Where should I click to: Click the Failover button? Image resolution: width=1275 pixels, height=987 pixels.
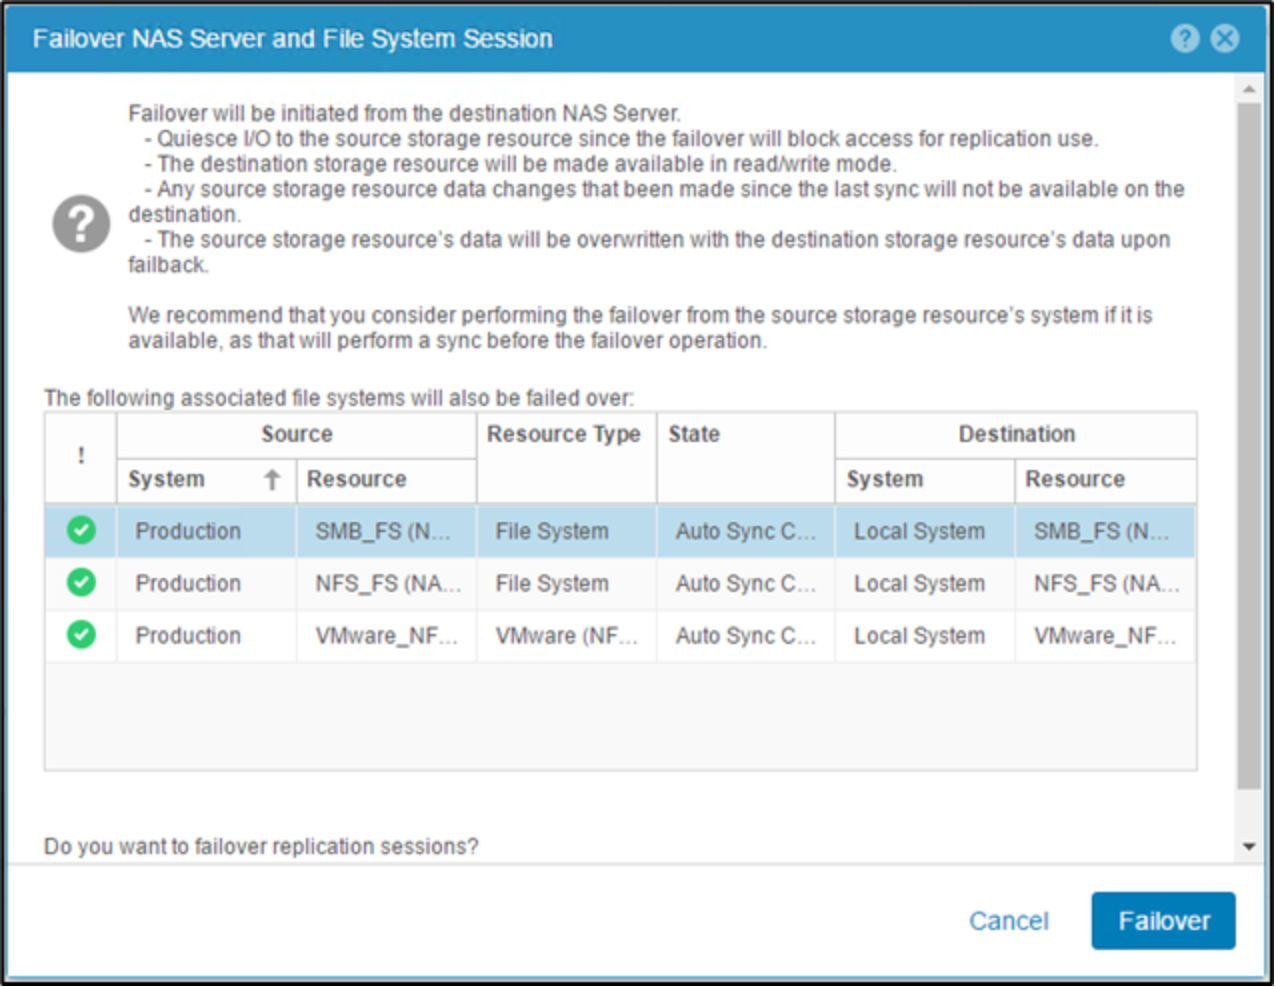tap(1163, 921)
